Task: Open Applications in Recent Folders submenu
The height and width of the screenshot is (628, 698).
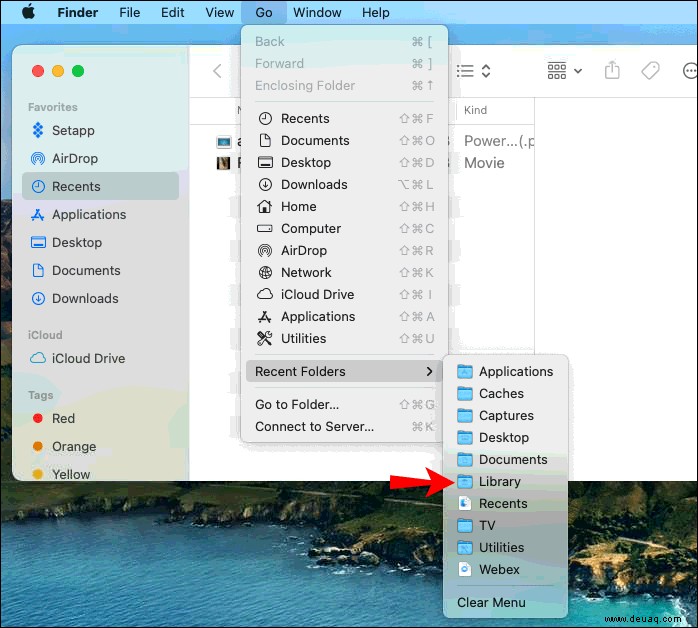Action: click(x=505, y=372)
